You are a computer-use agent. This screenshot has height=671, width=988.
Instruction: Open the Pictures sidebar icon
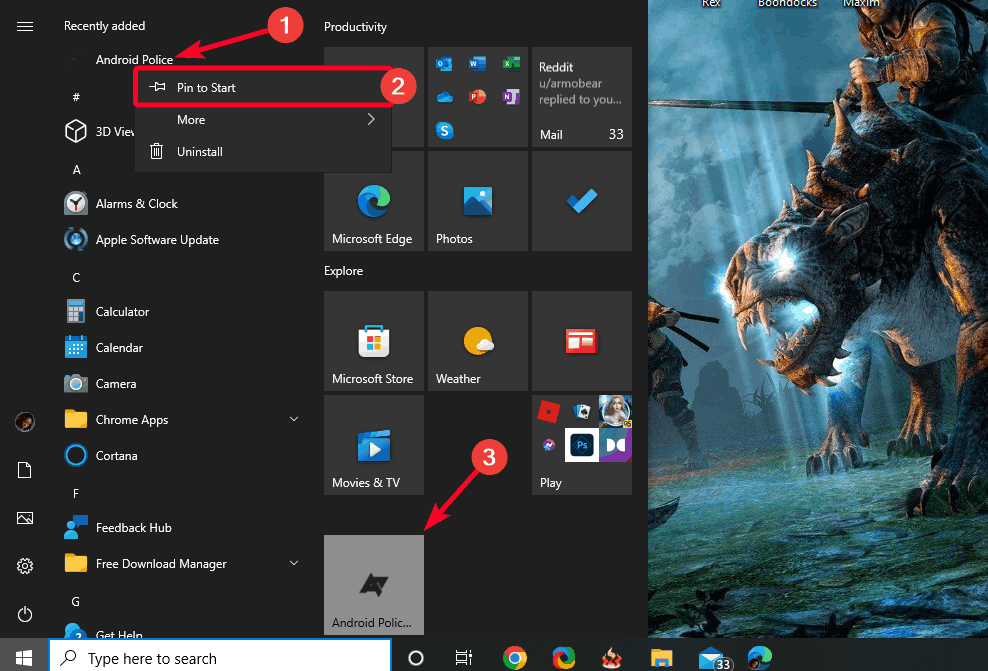click(x=25, y=518)
